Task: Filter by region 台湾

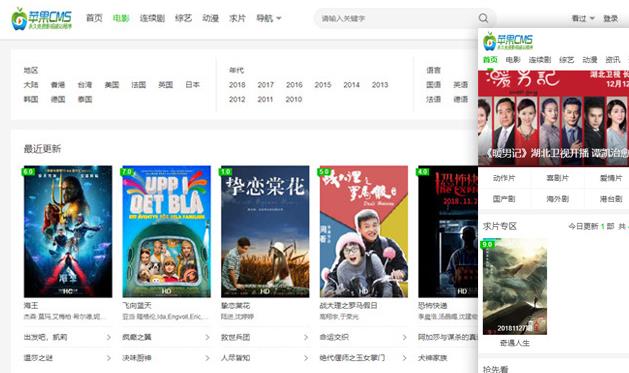Action: [85, 85]
